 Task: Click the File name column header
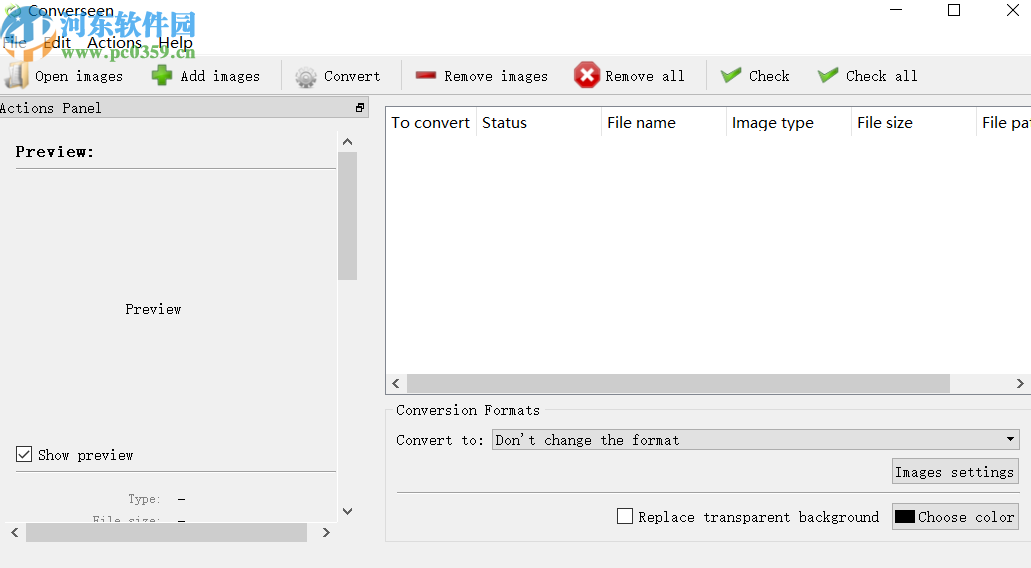(641, 123)
